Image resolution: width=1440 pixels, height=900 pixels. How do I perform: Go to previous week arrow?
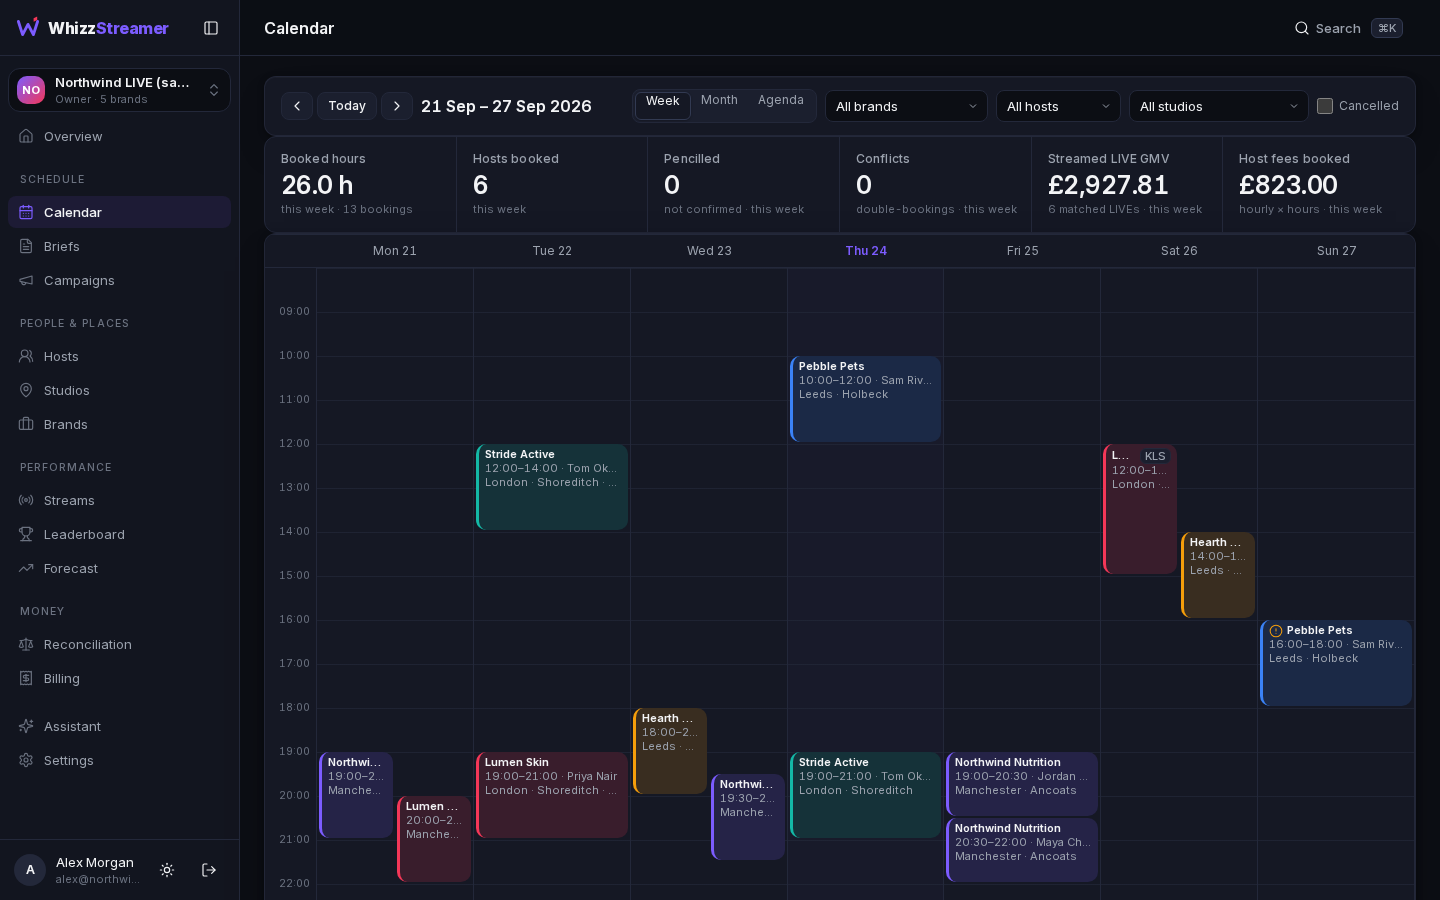click(x=297, y=106)
